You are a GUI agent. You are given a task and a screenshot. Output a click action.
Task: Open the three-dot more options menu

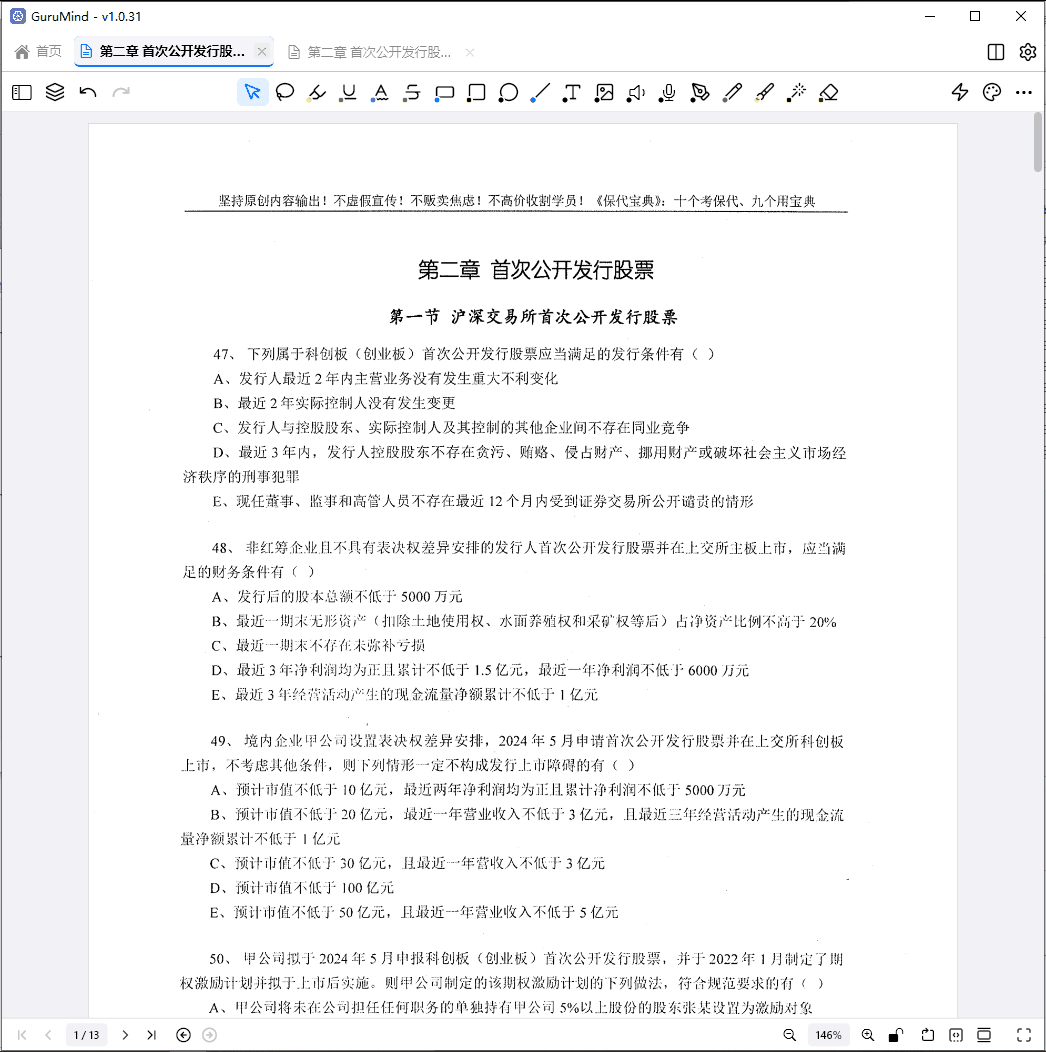click(1024, 93)
